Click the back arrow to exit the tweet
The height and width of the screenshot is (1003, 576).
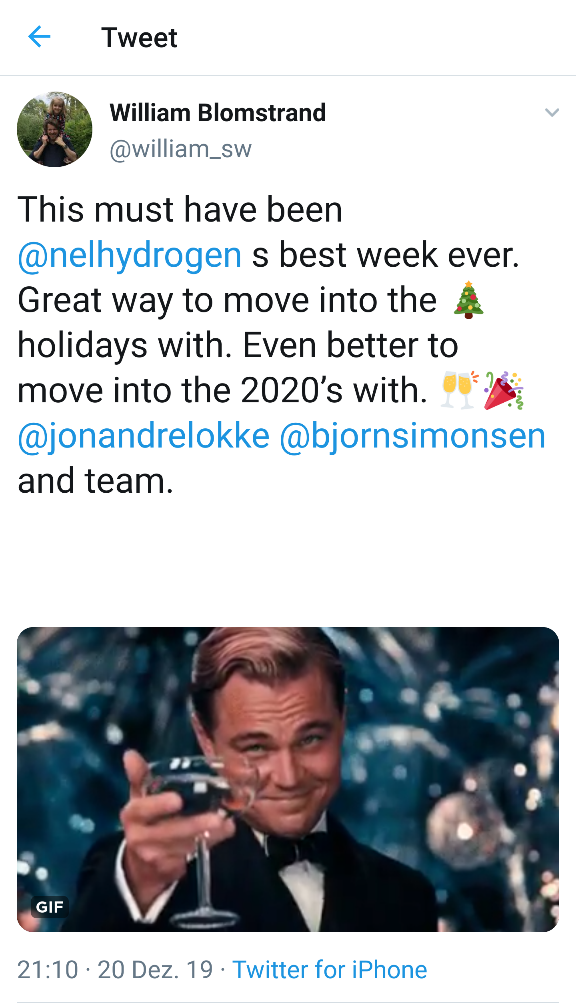(x=38, y=36)
